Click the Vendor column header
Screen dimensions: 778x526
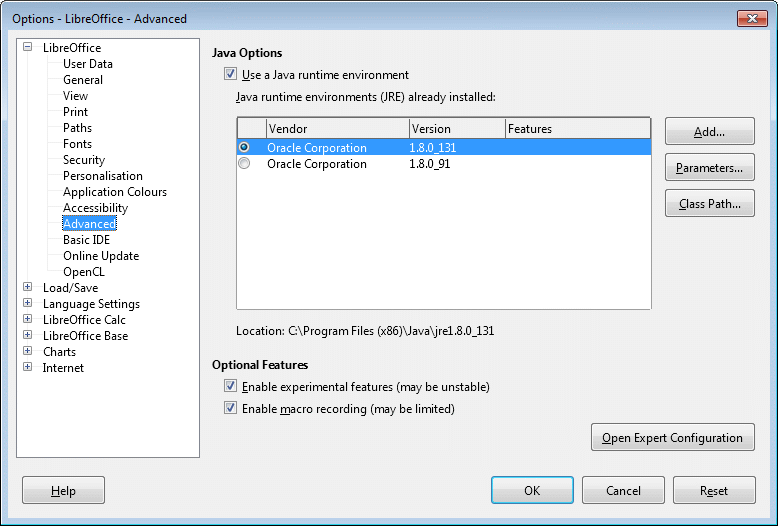(x=338, y=129)
